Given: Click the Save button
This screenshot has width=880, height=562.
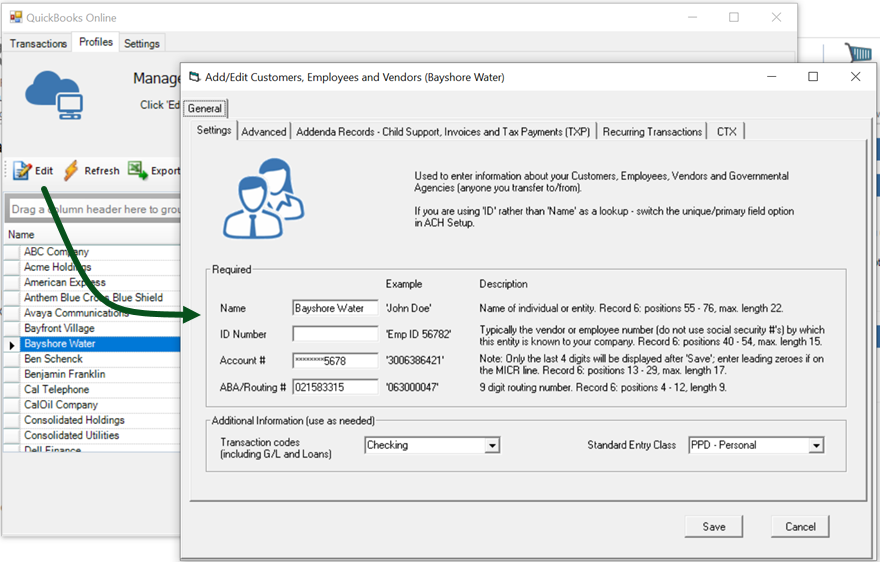Looking at the screenshot, I should pyautogui.click(x=713, y=527).
